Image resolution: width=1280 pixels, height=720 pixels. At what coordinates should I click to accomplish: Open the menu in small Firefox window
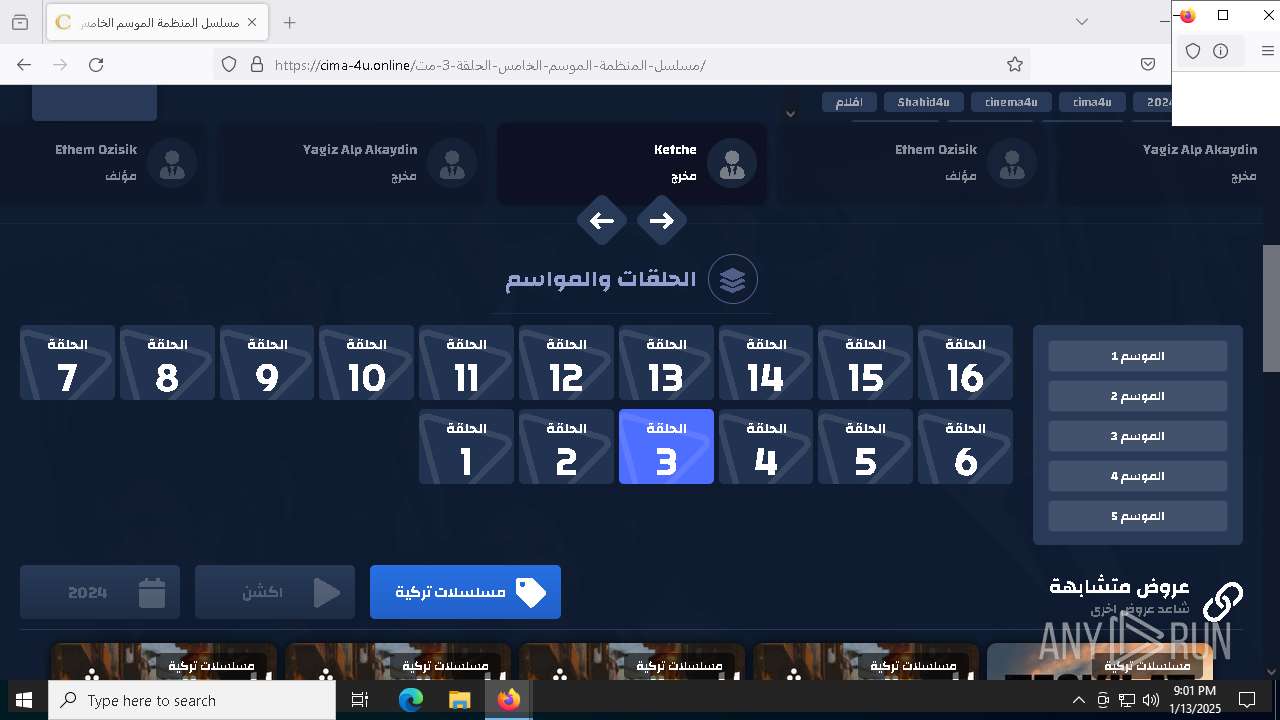(x=1267, y=51)
